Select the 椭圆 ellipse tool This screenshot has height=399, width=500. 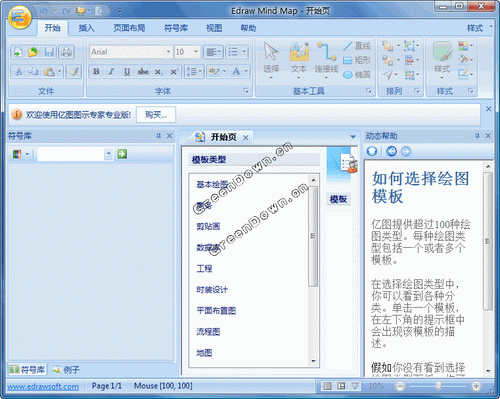357,75
